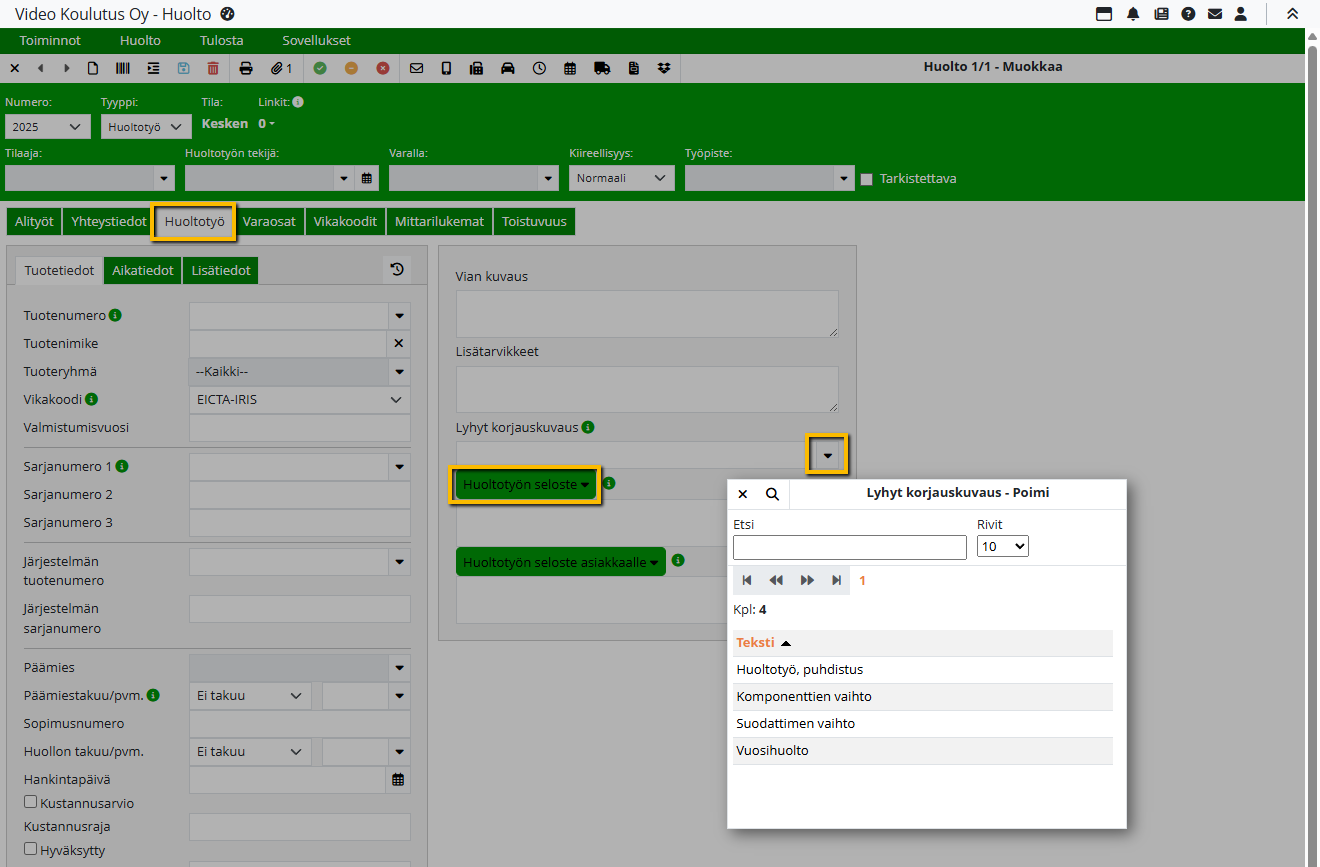Screen dimensions: 1320x867
Task: Open the Vikakoodi dropdown showing EICTA-IRIS
Action: [299, 400]
